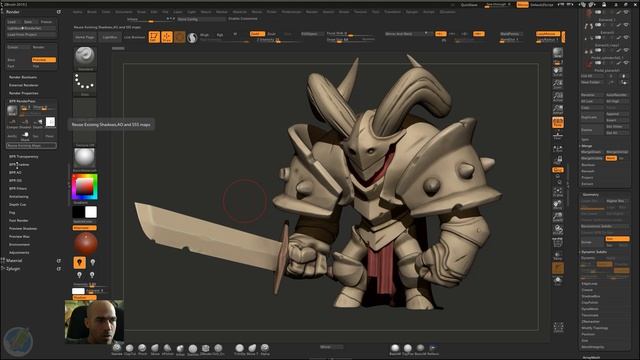Click the LightBox button

[x=109, y=37]
